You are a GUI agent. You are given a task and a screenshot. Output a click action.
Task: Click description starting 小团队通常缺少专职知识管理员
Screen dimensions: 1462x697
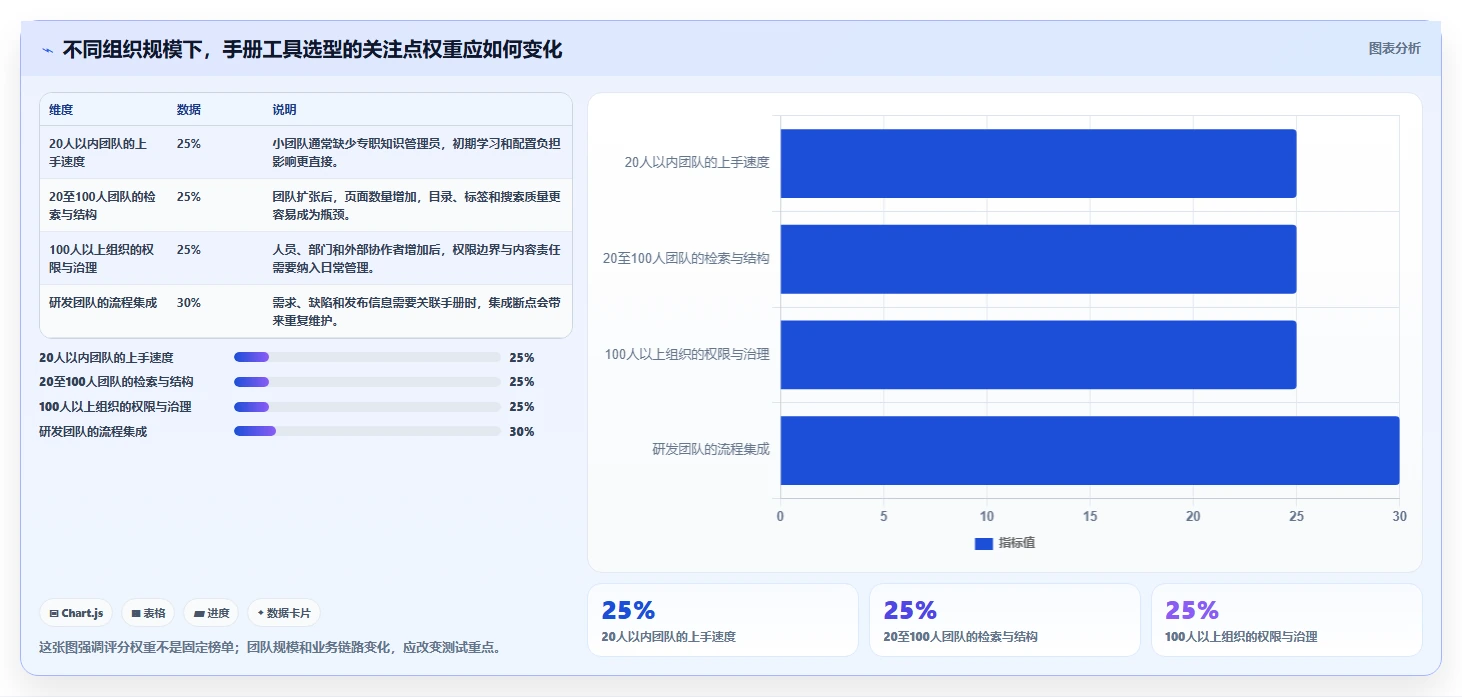tap(416, 152)
